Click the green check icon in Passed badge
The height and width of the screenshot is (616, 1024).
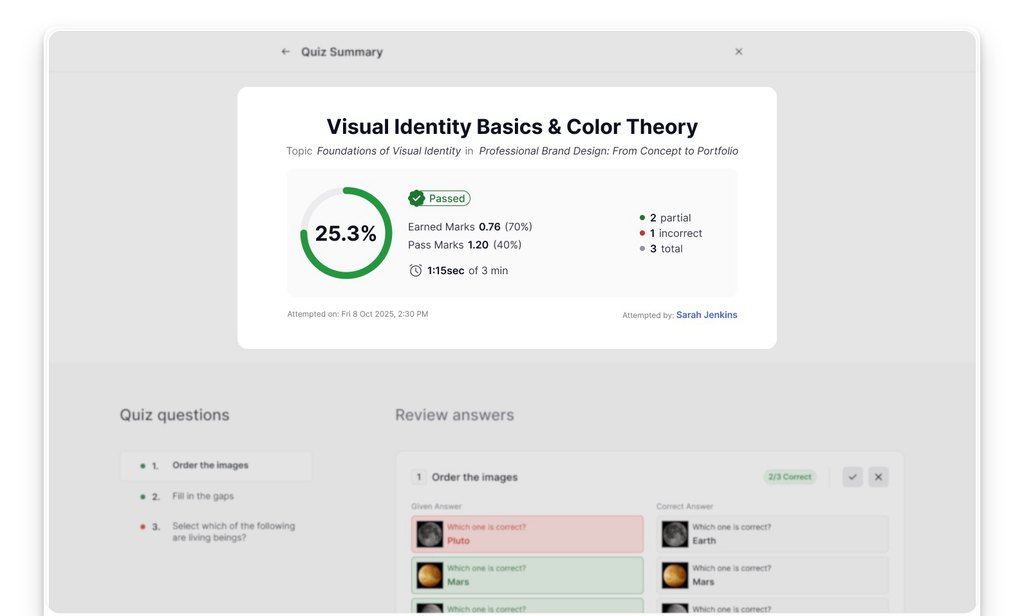pyautogui.click(x=417, y=198)
